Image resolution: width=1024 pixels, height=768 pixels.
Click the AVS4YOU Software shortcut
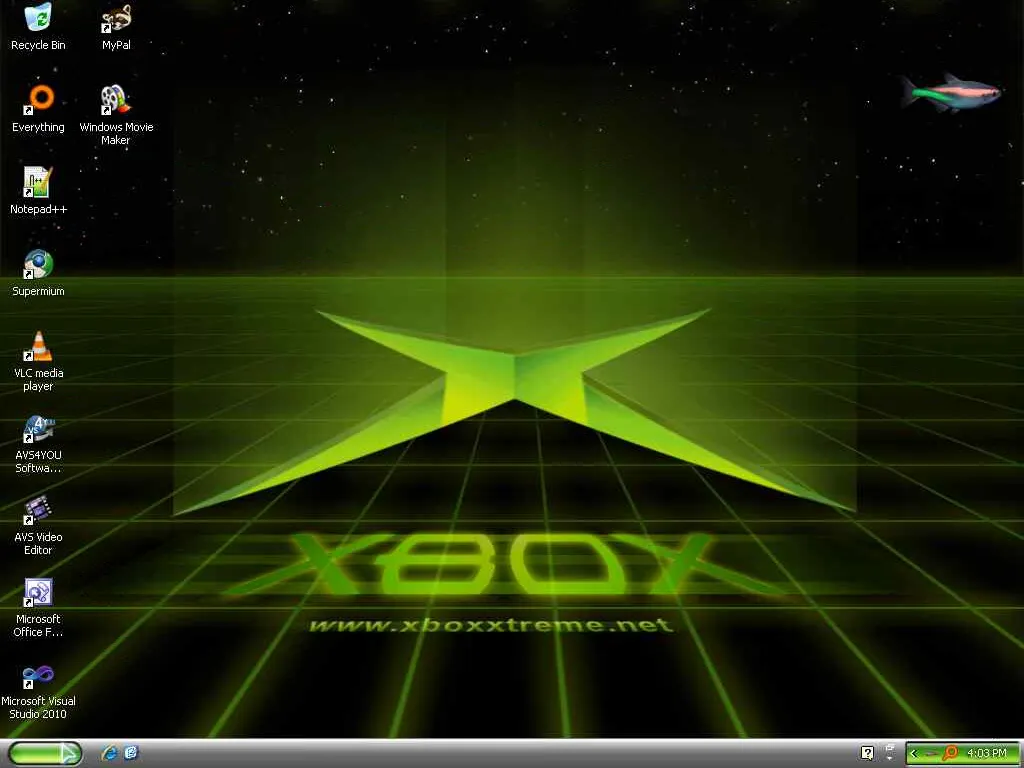pos(38,443)
